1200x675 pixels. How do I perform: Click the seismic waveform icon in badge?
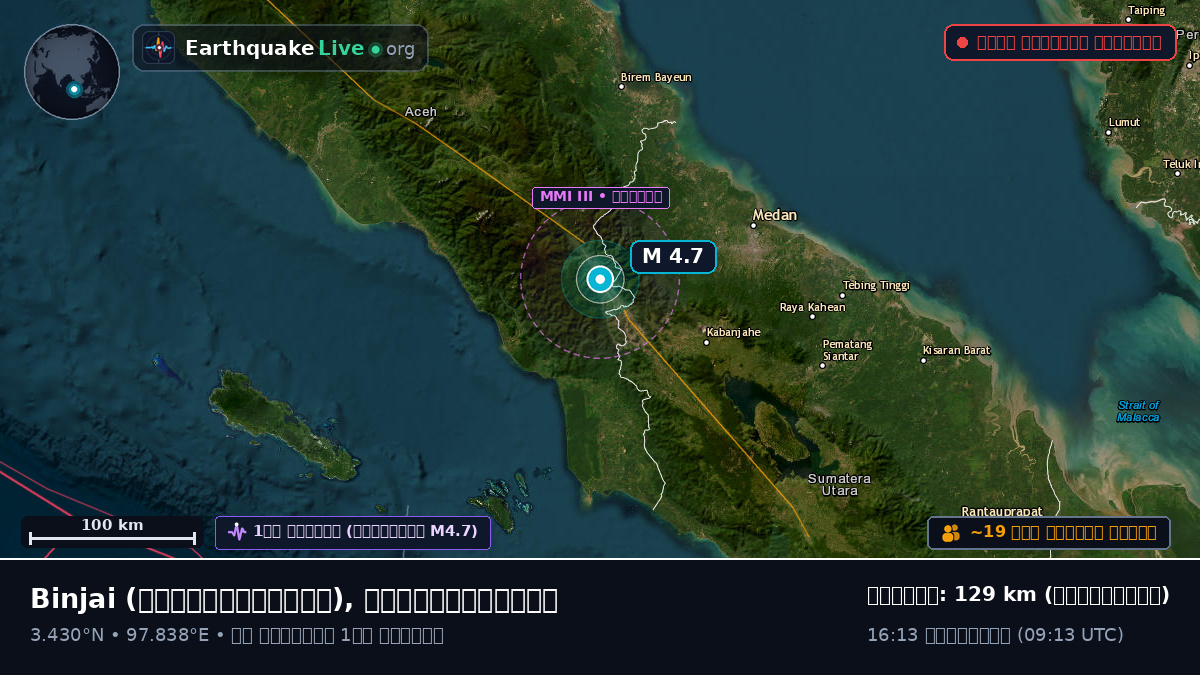[237, 532]
